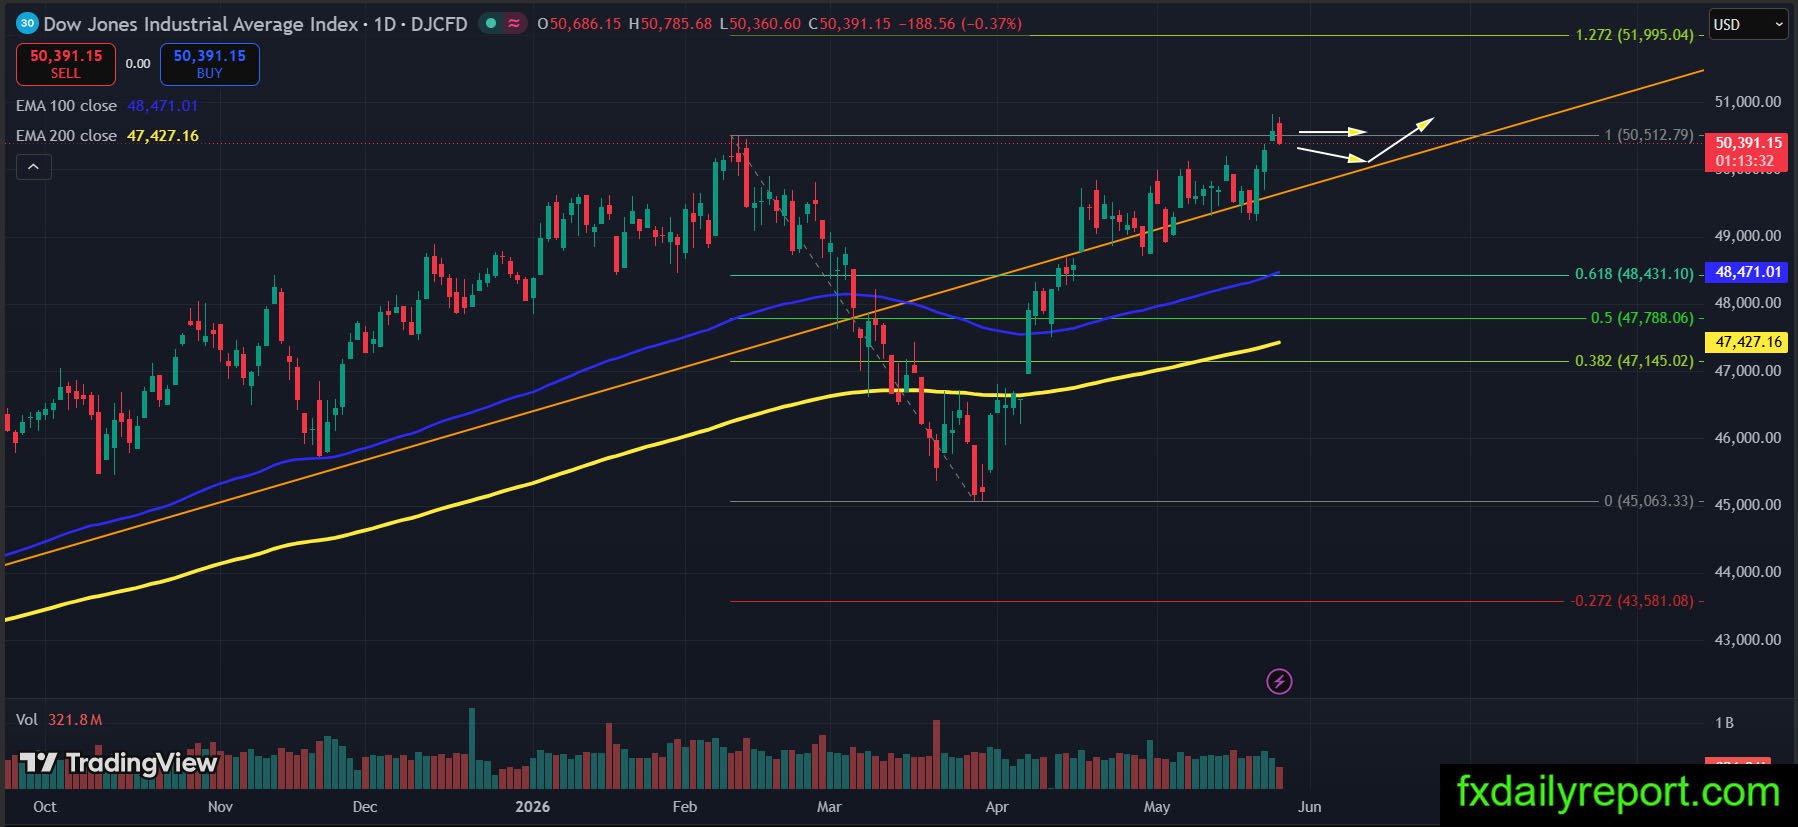Select the EMA 200 close indicator legend
Viewport: 1798px width, 827px height.
click(x=107, y=136)
